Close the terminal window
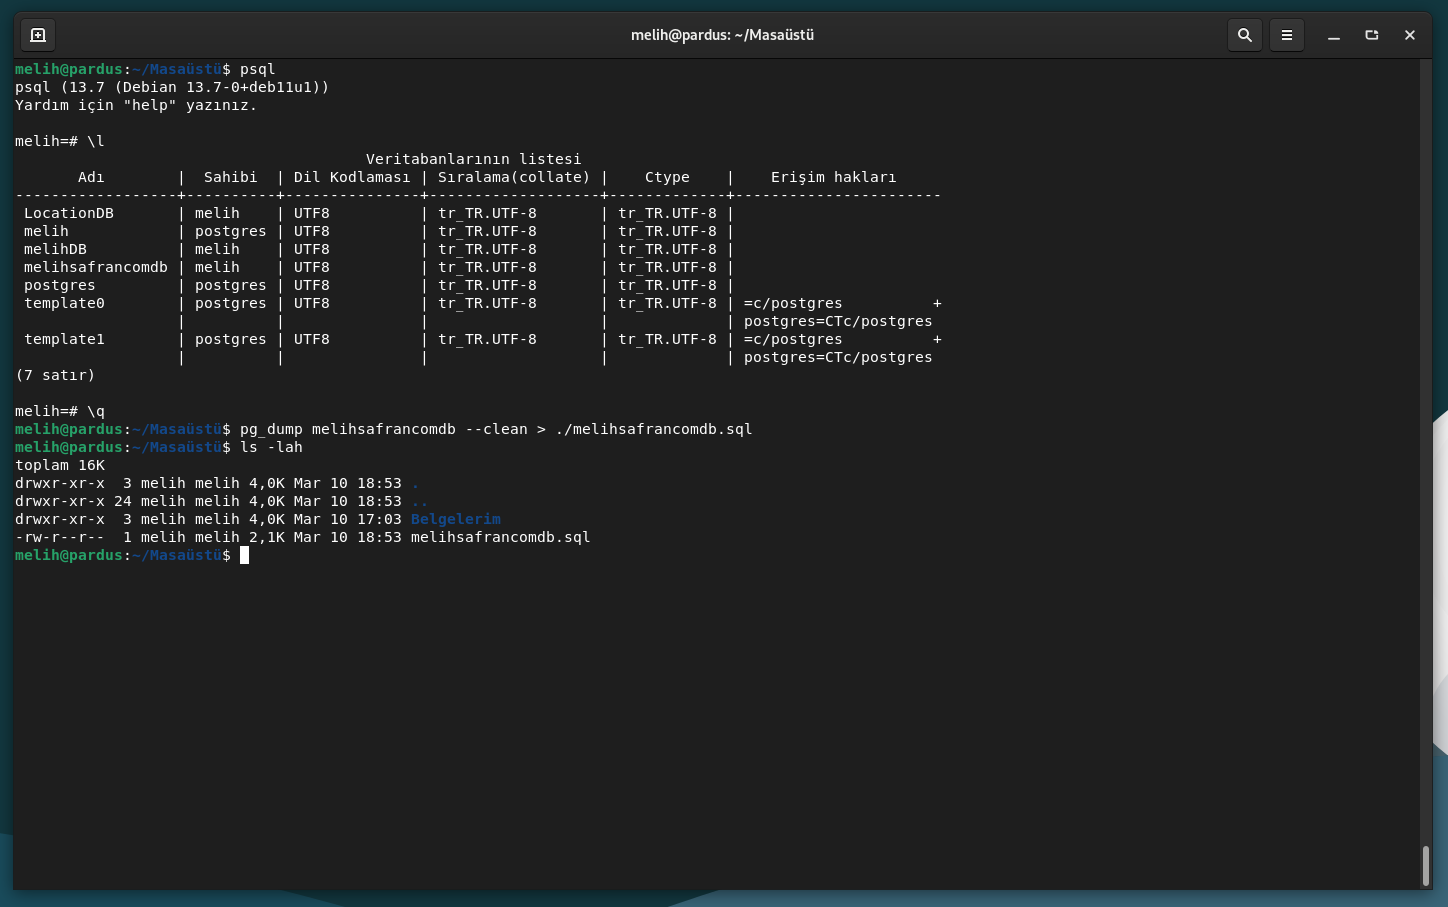 click(x=1410, y=35)
